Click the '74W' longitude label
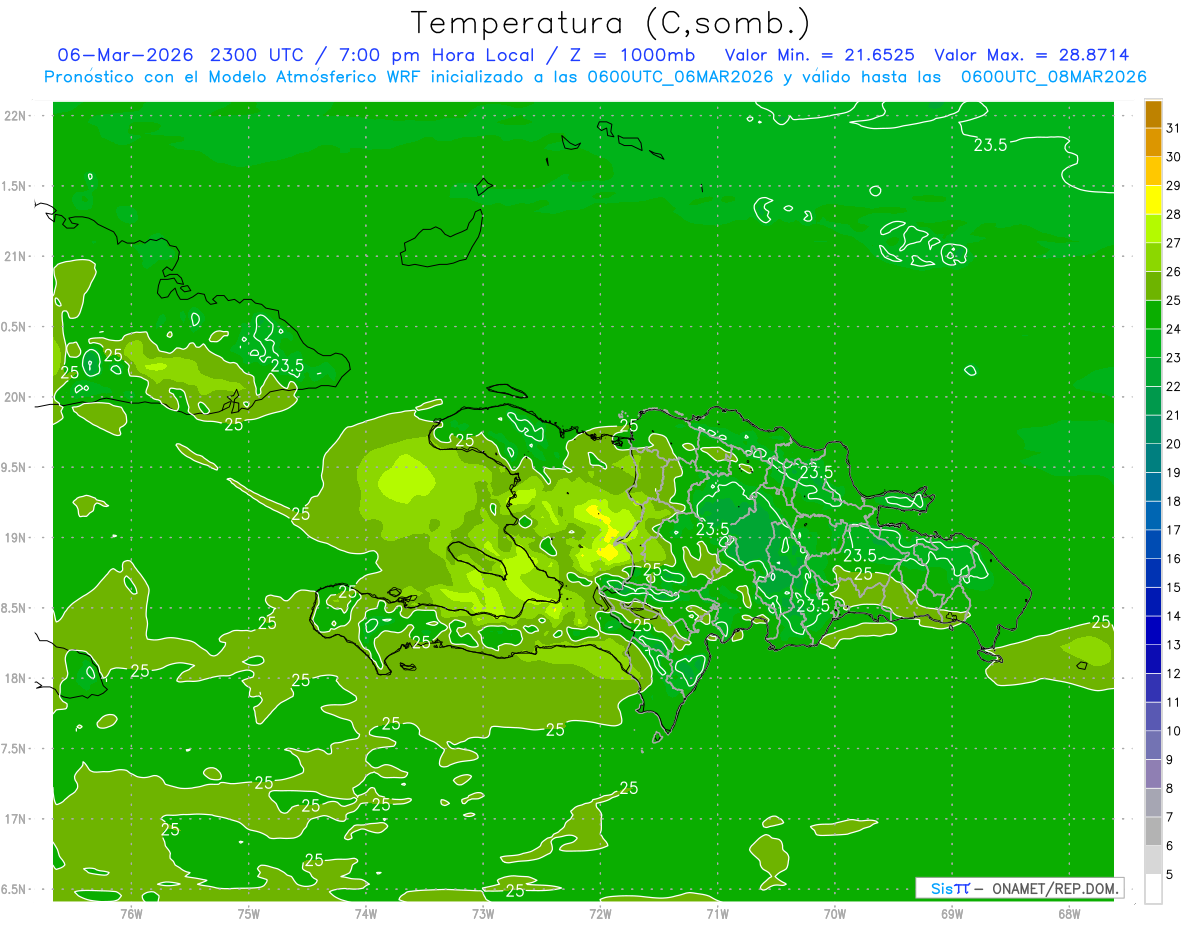The height and width of the screenshot is (927, 1200). click(x=366, y=913)
